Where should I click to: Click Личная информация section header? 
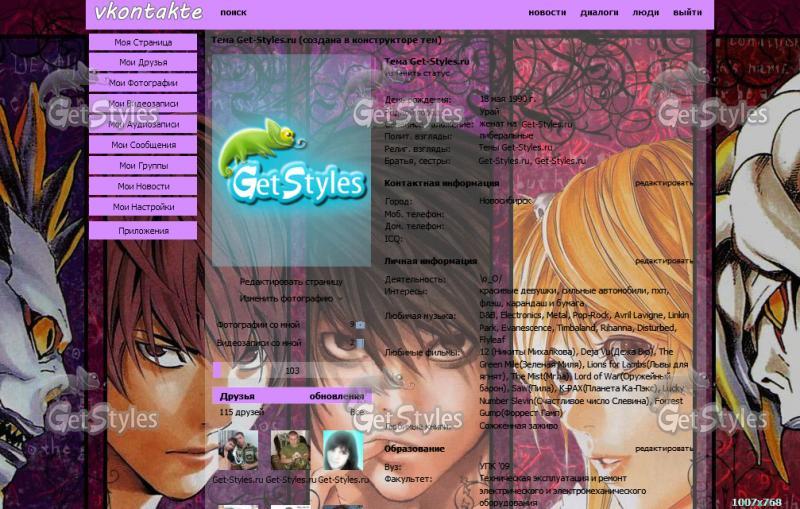[430, 261]
